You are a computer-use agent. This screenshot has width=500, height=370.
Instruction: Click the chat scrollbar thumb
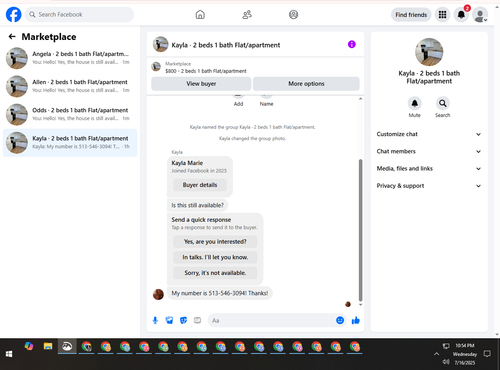coord(360,230)
